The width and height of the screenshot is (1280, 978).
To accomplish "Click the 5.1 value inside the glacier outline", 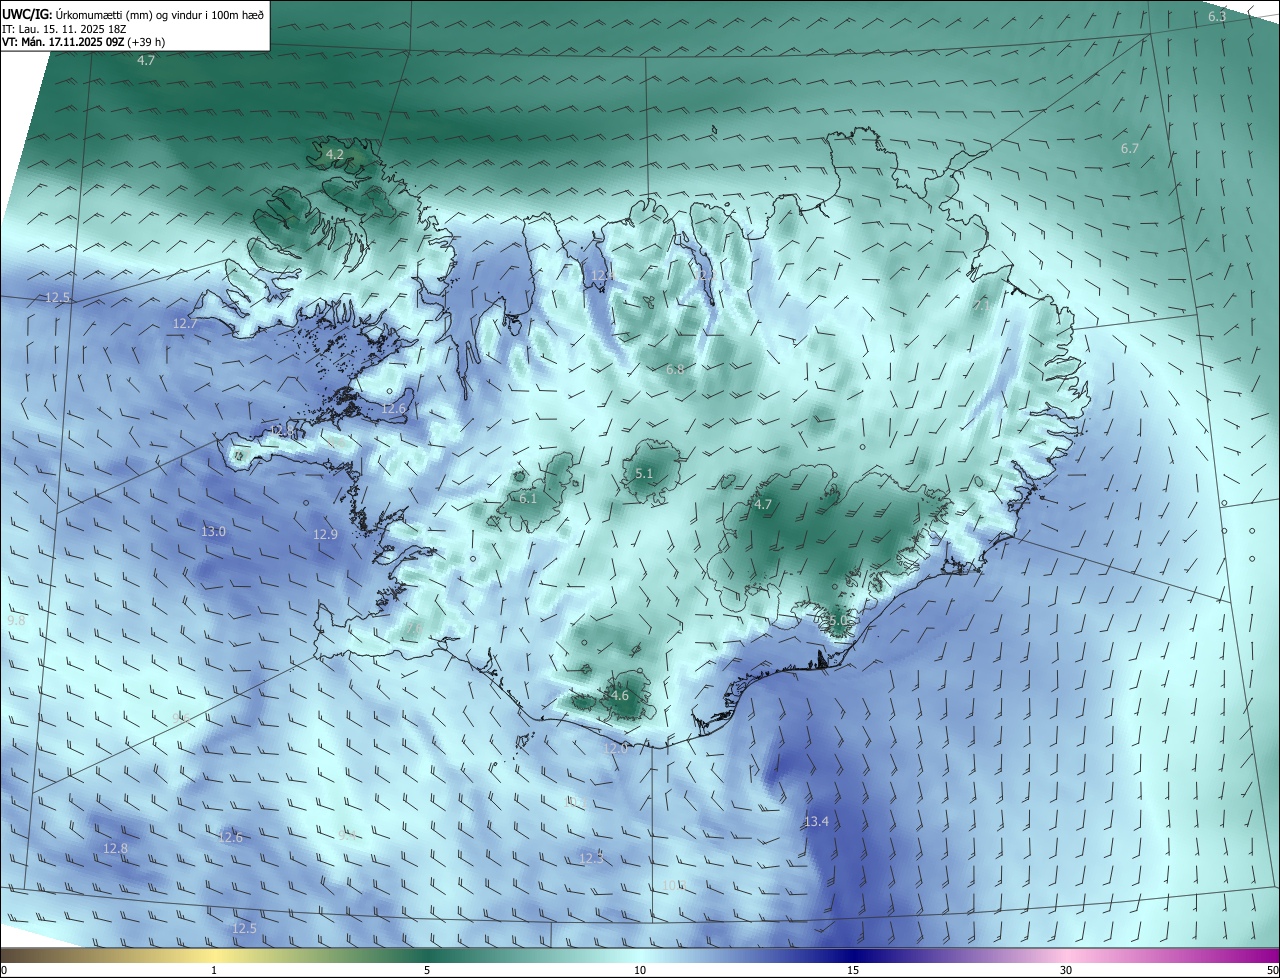I will click(644, 474).
